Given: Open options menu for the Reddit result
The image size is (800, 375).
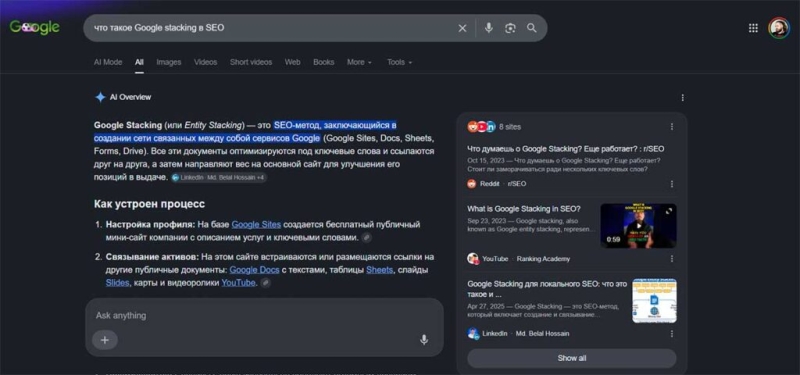Looking at the screenshot, I should (671, 184).
